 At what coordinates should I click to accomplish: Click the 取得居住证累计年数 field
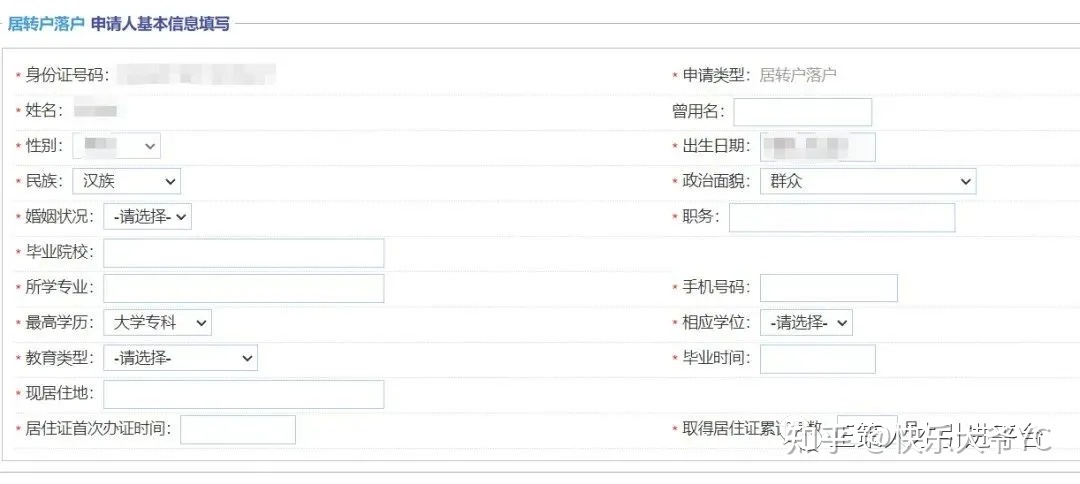pyautogui.click(x=867, y=430)
